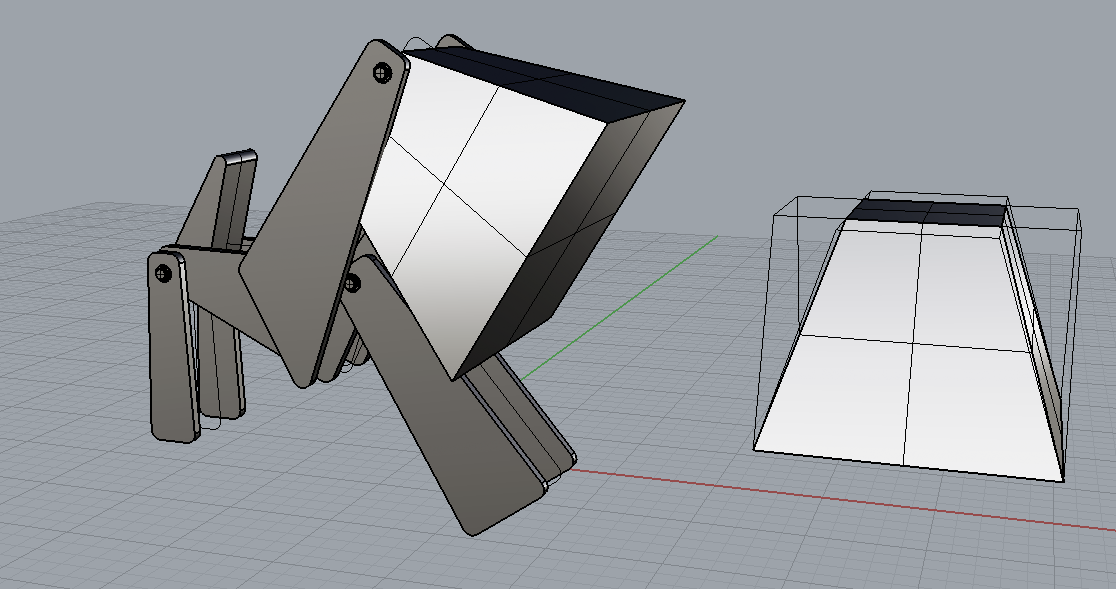Screen dimensions: 1116x589
Task: Click the bolt hole atop the large arm
Action: [x=381, y=72]
